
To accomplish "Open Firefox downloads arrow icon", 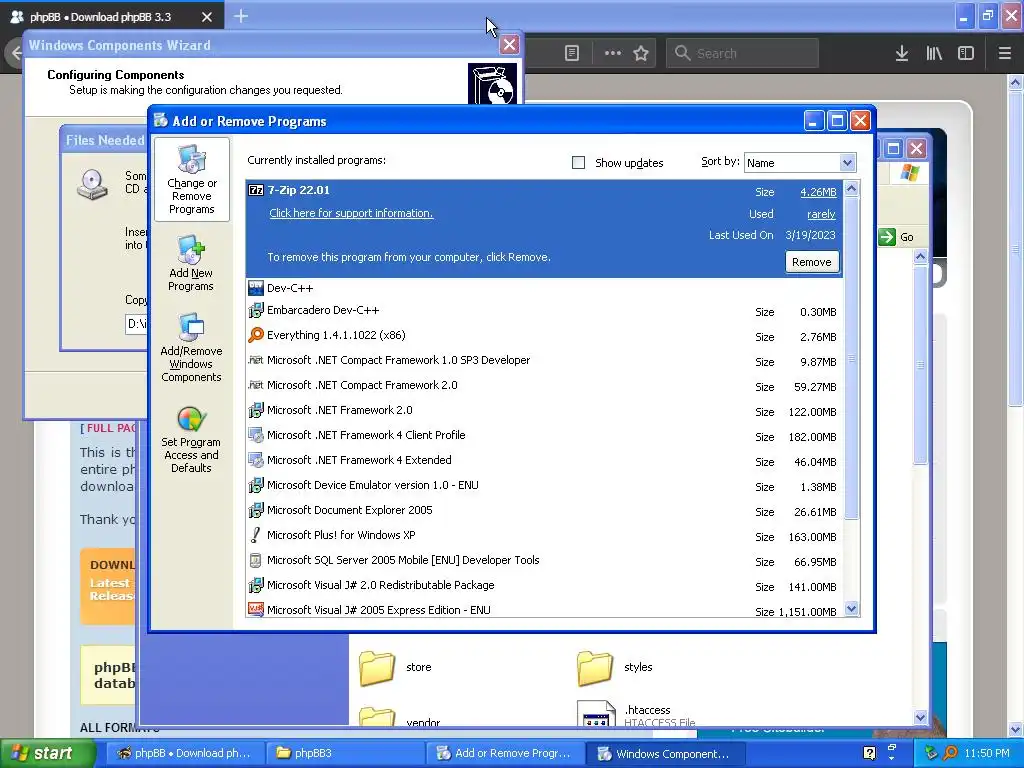I will point(901,54).
